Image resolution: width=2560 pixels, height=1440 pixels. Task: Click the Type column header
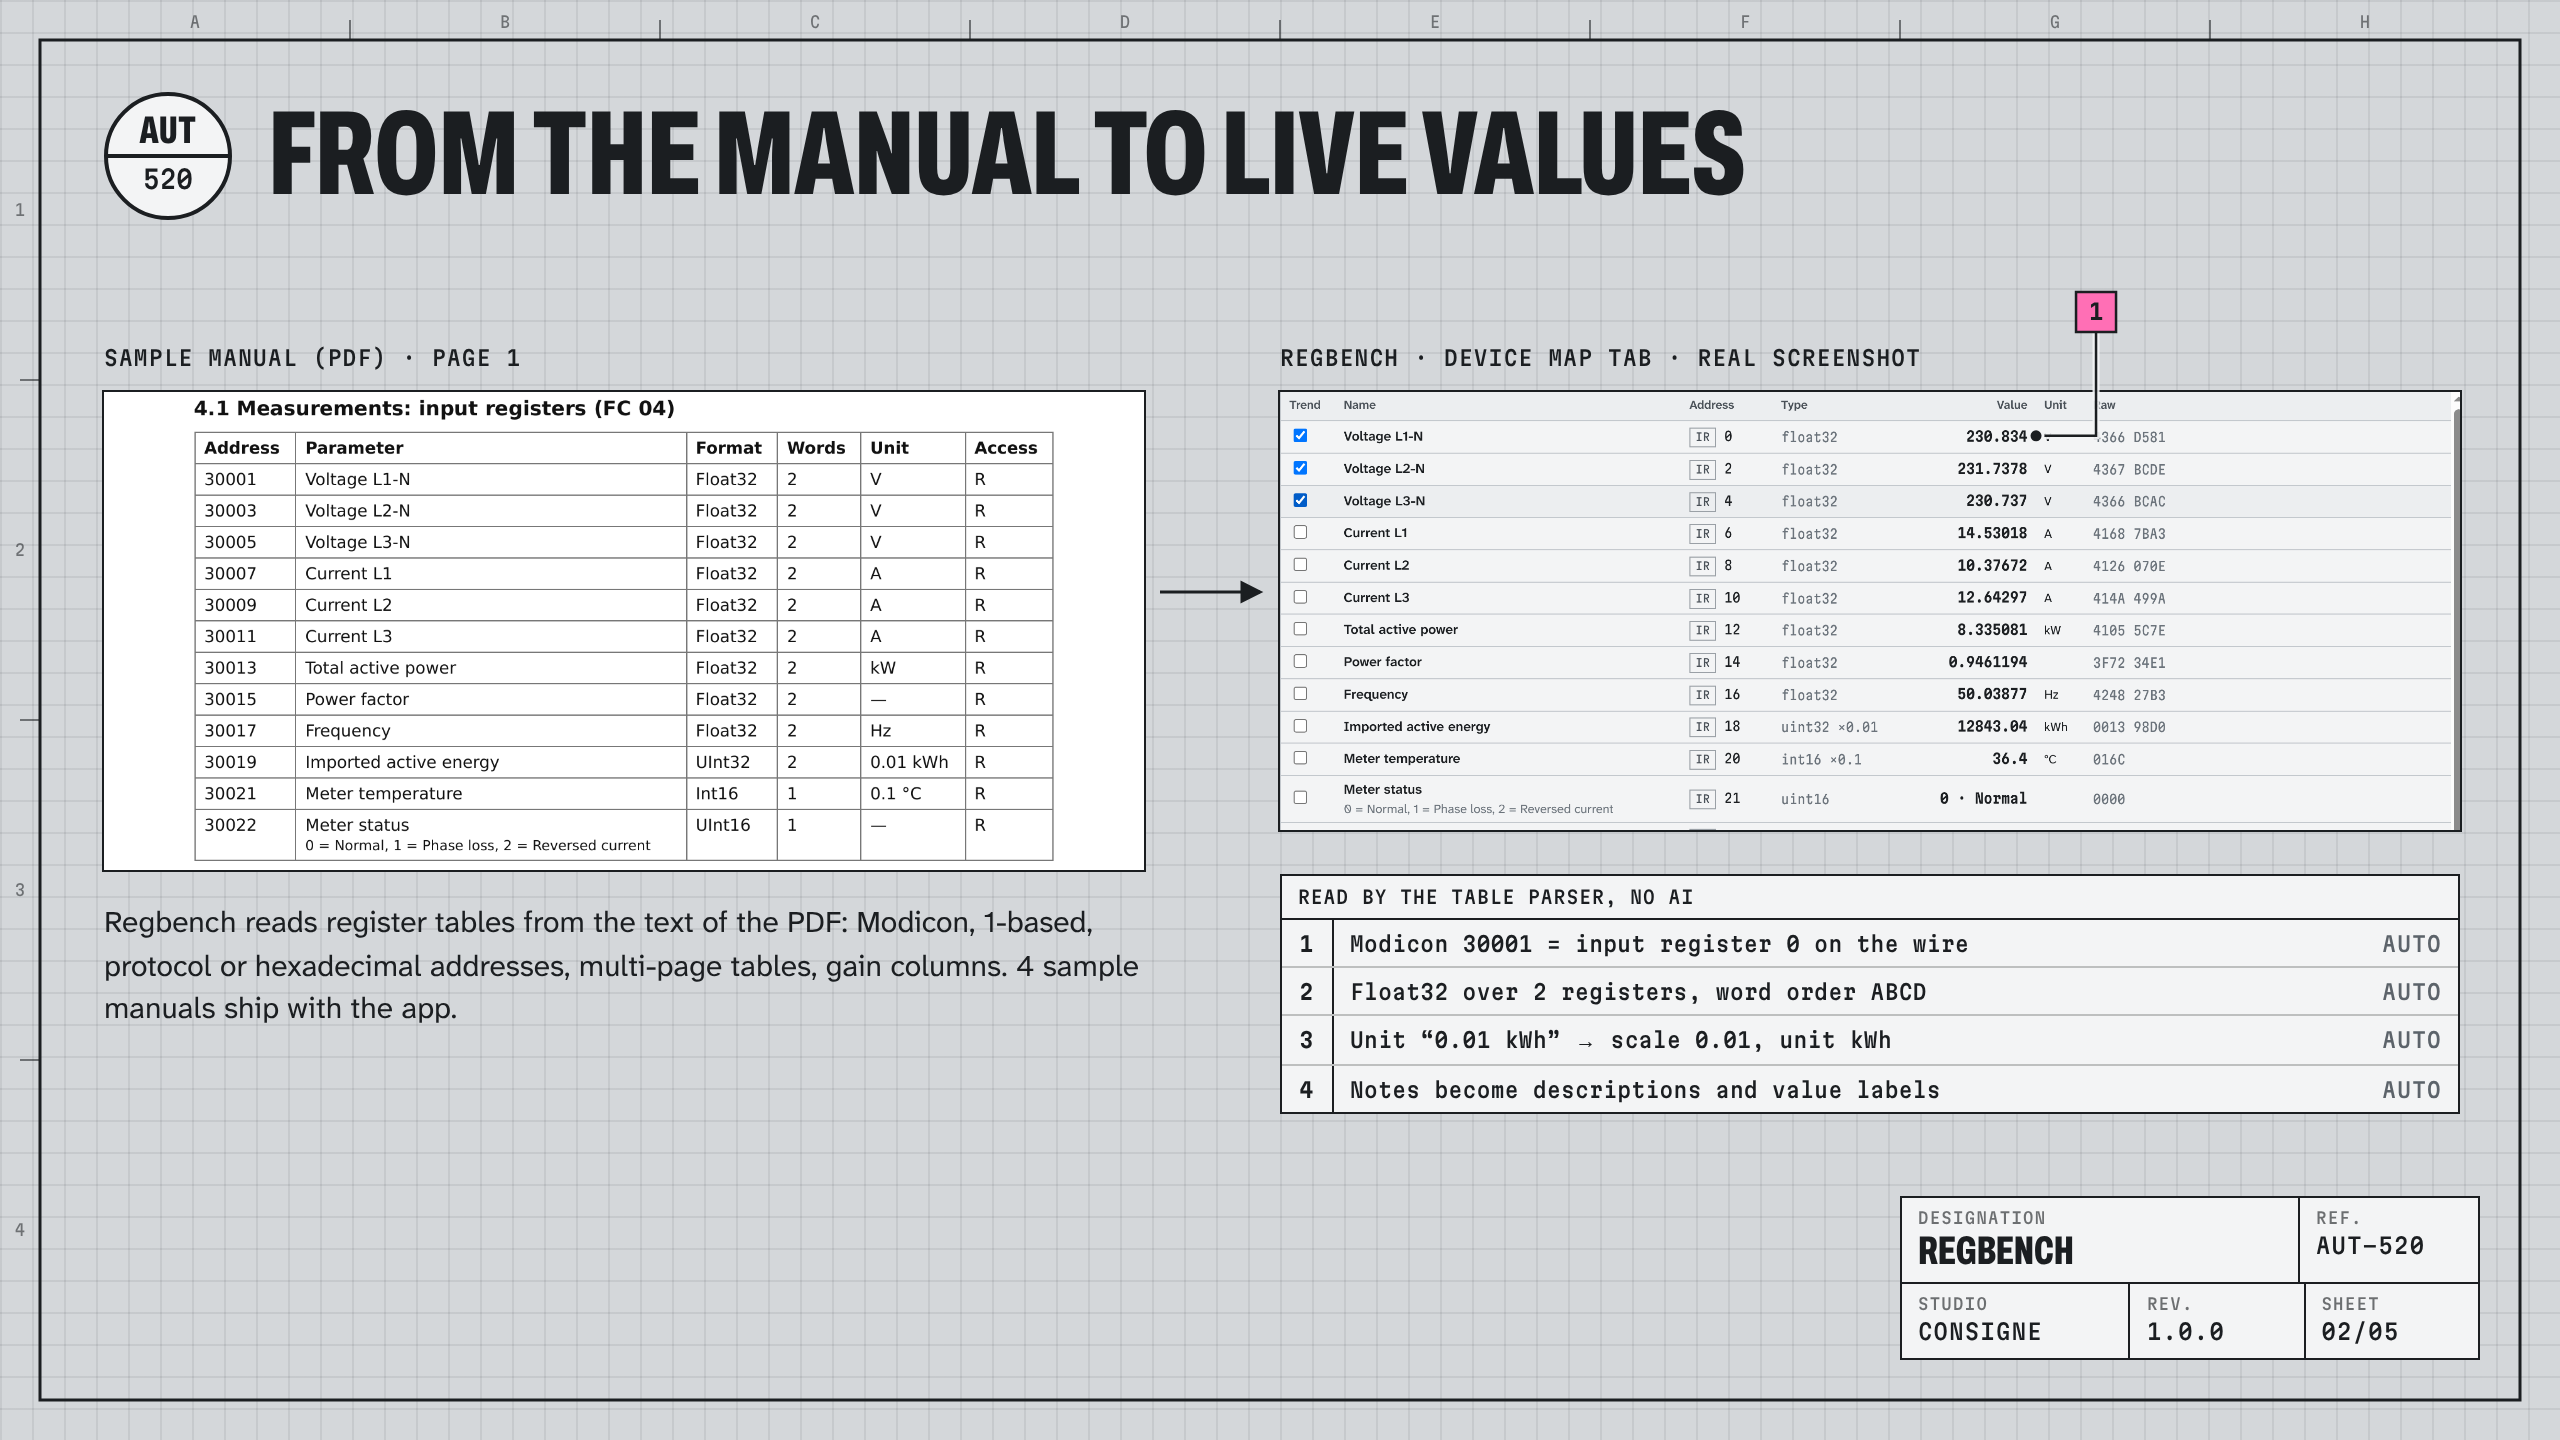point(1794,405)
